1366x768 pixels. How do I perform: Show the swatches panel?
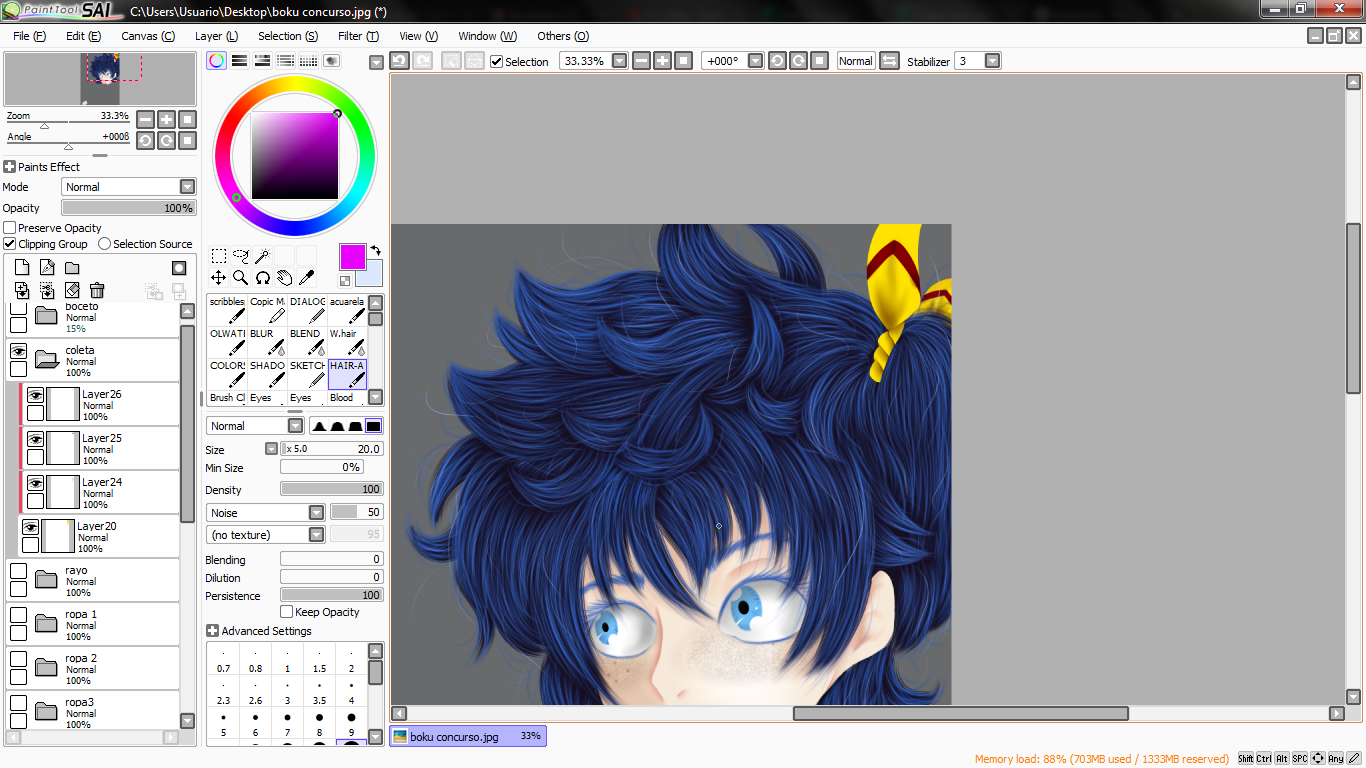pos(308,61)
